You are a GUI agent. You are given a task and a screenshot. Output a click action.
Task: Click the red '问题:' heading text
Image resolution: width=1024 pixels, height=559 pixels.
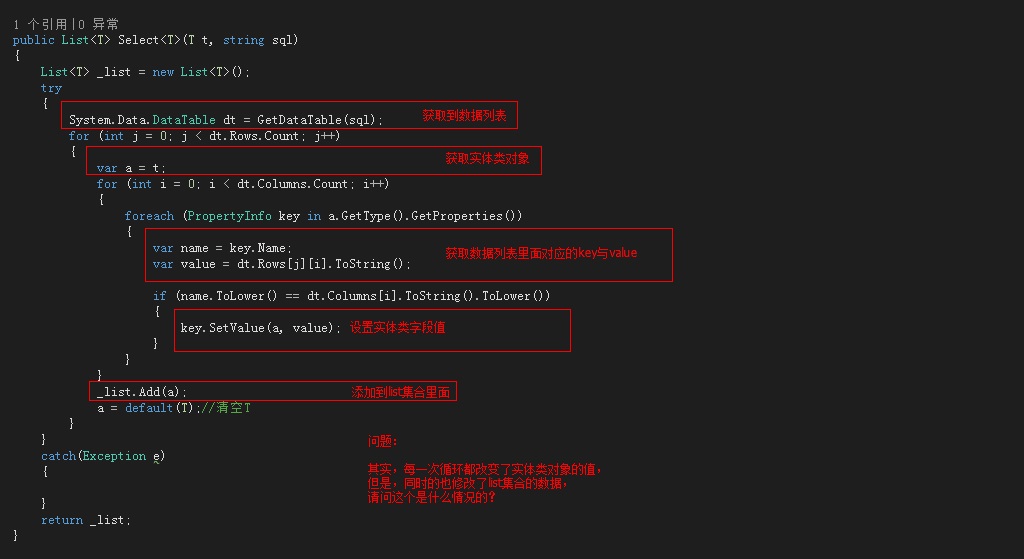(383, 441)
